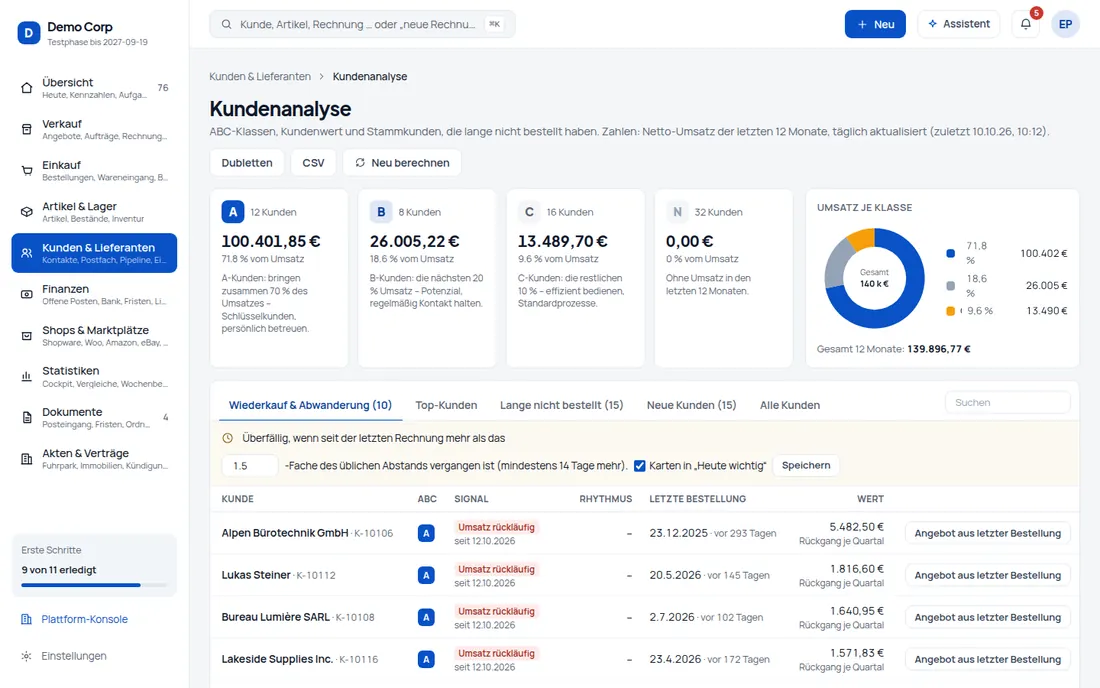Click the Kunden & Lieferanten people icon
Screen dimensions: 1100x688
27,253
